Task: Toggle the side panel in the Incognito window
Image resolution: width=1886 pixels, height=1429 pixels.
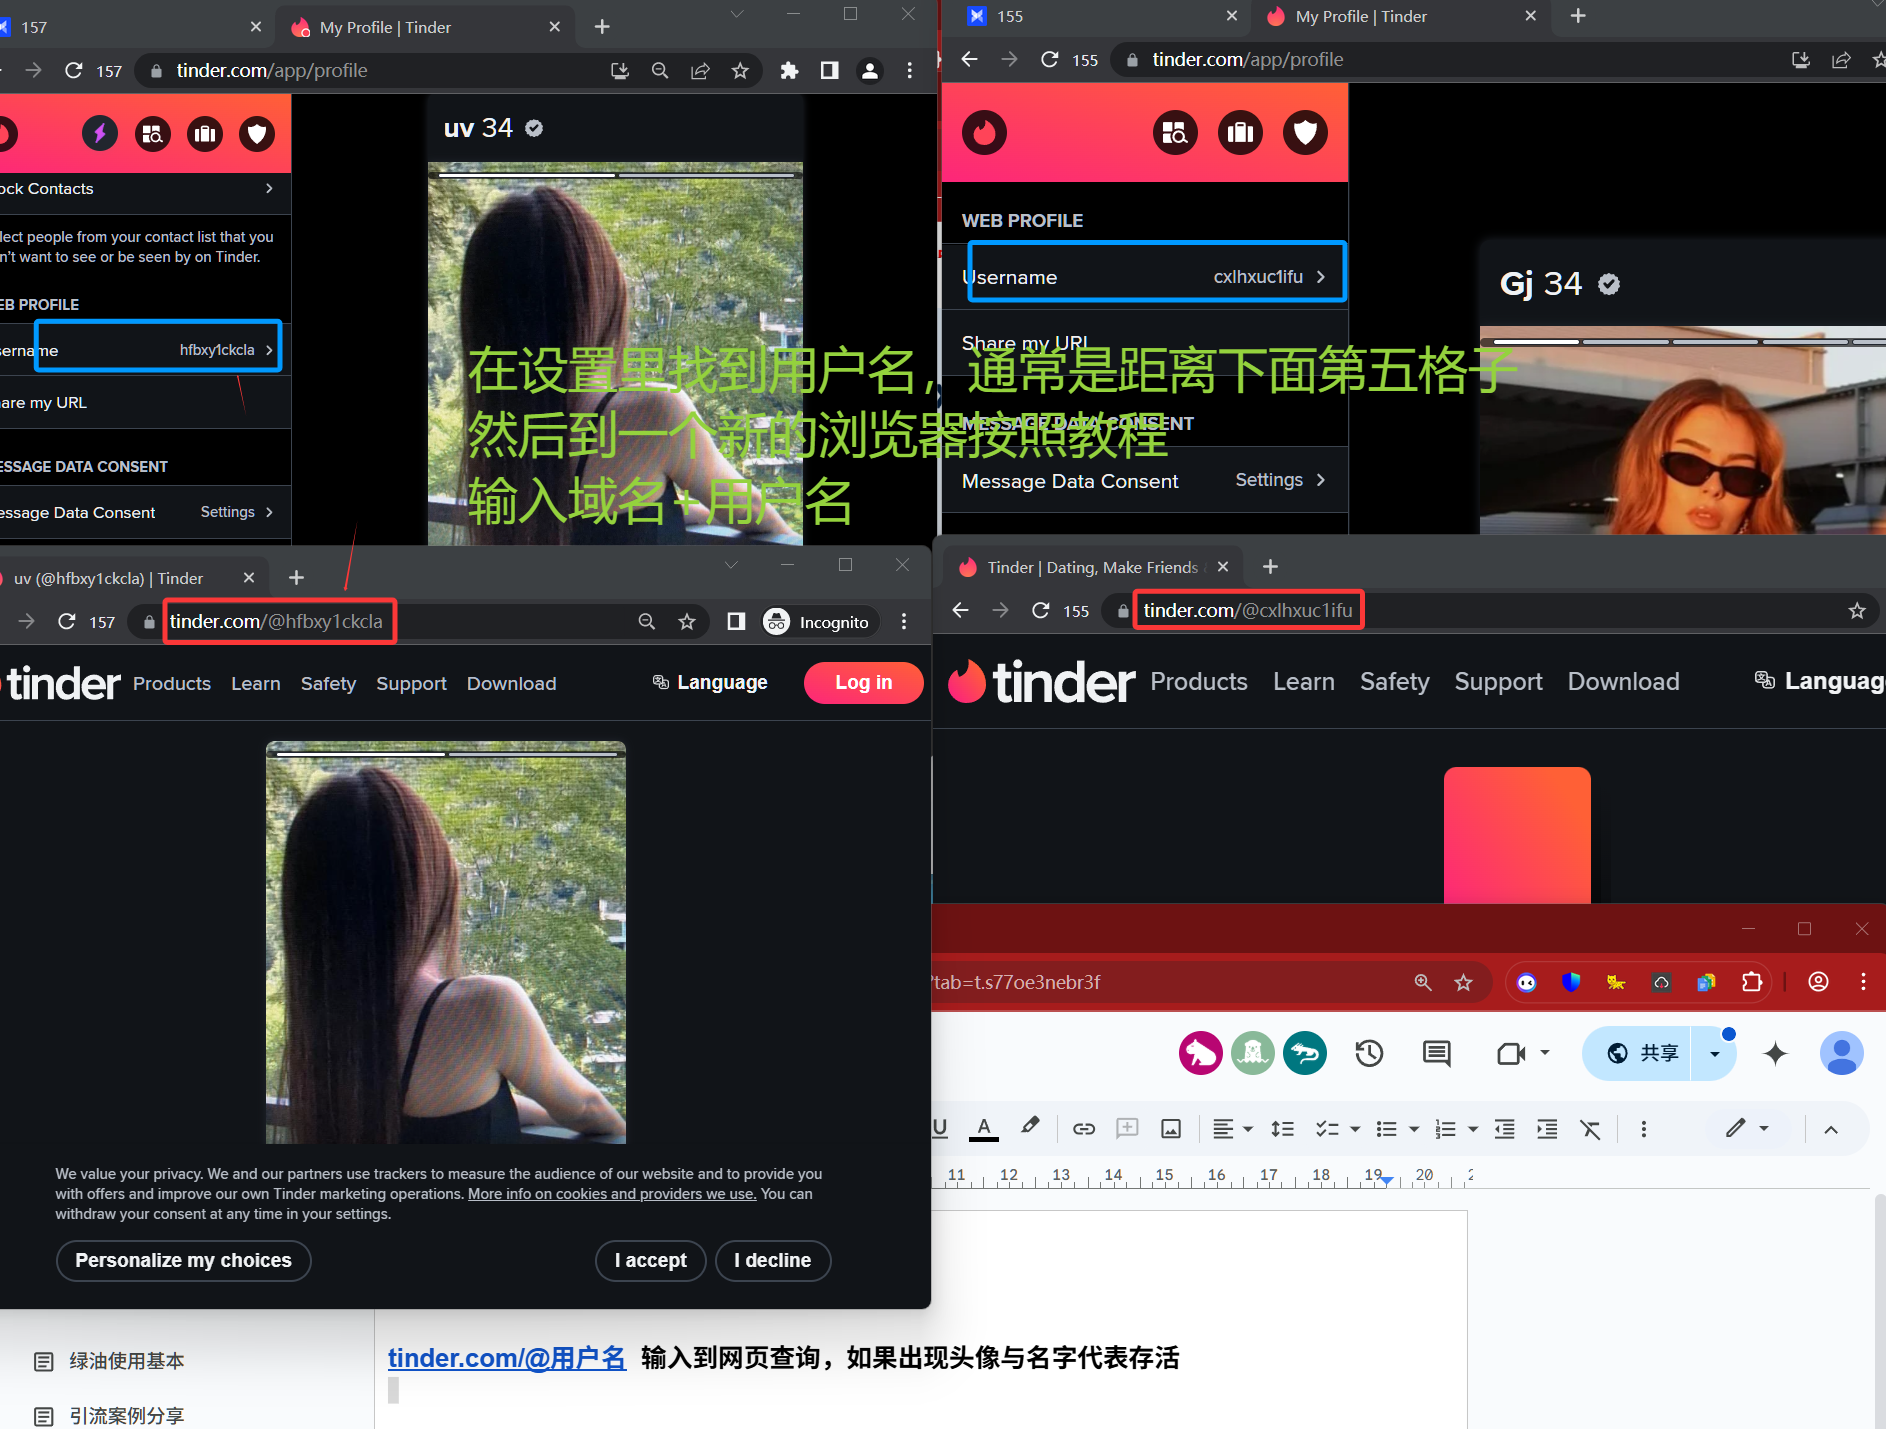Action: (736, 622)
